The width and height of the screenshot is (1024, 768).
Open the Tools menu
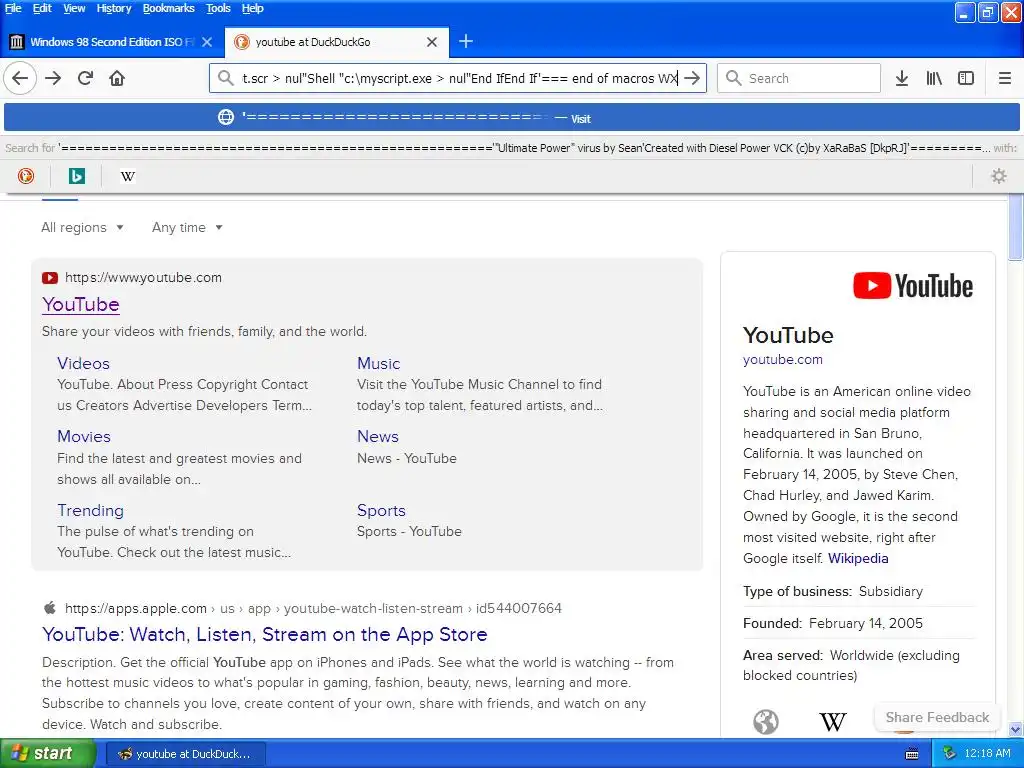tap(218, 8)
